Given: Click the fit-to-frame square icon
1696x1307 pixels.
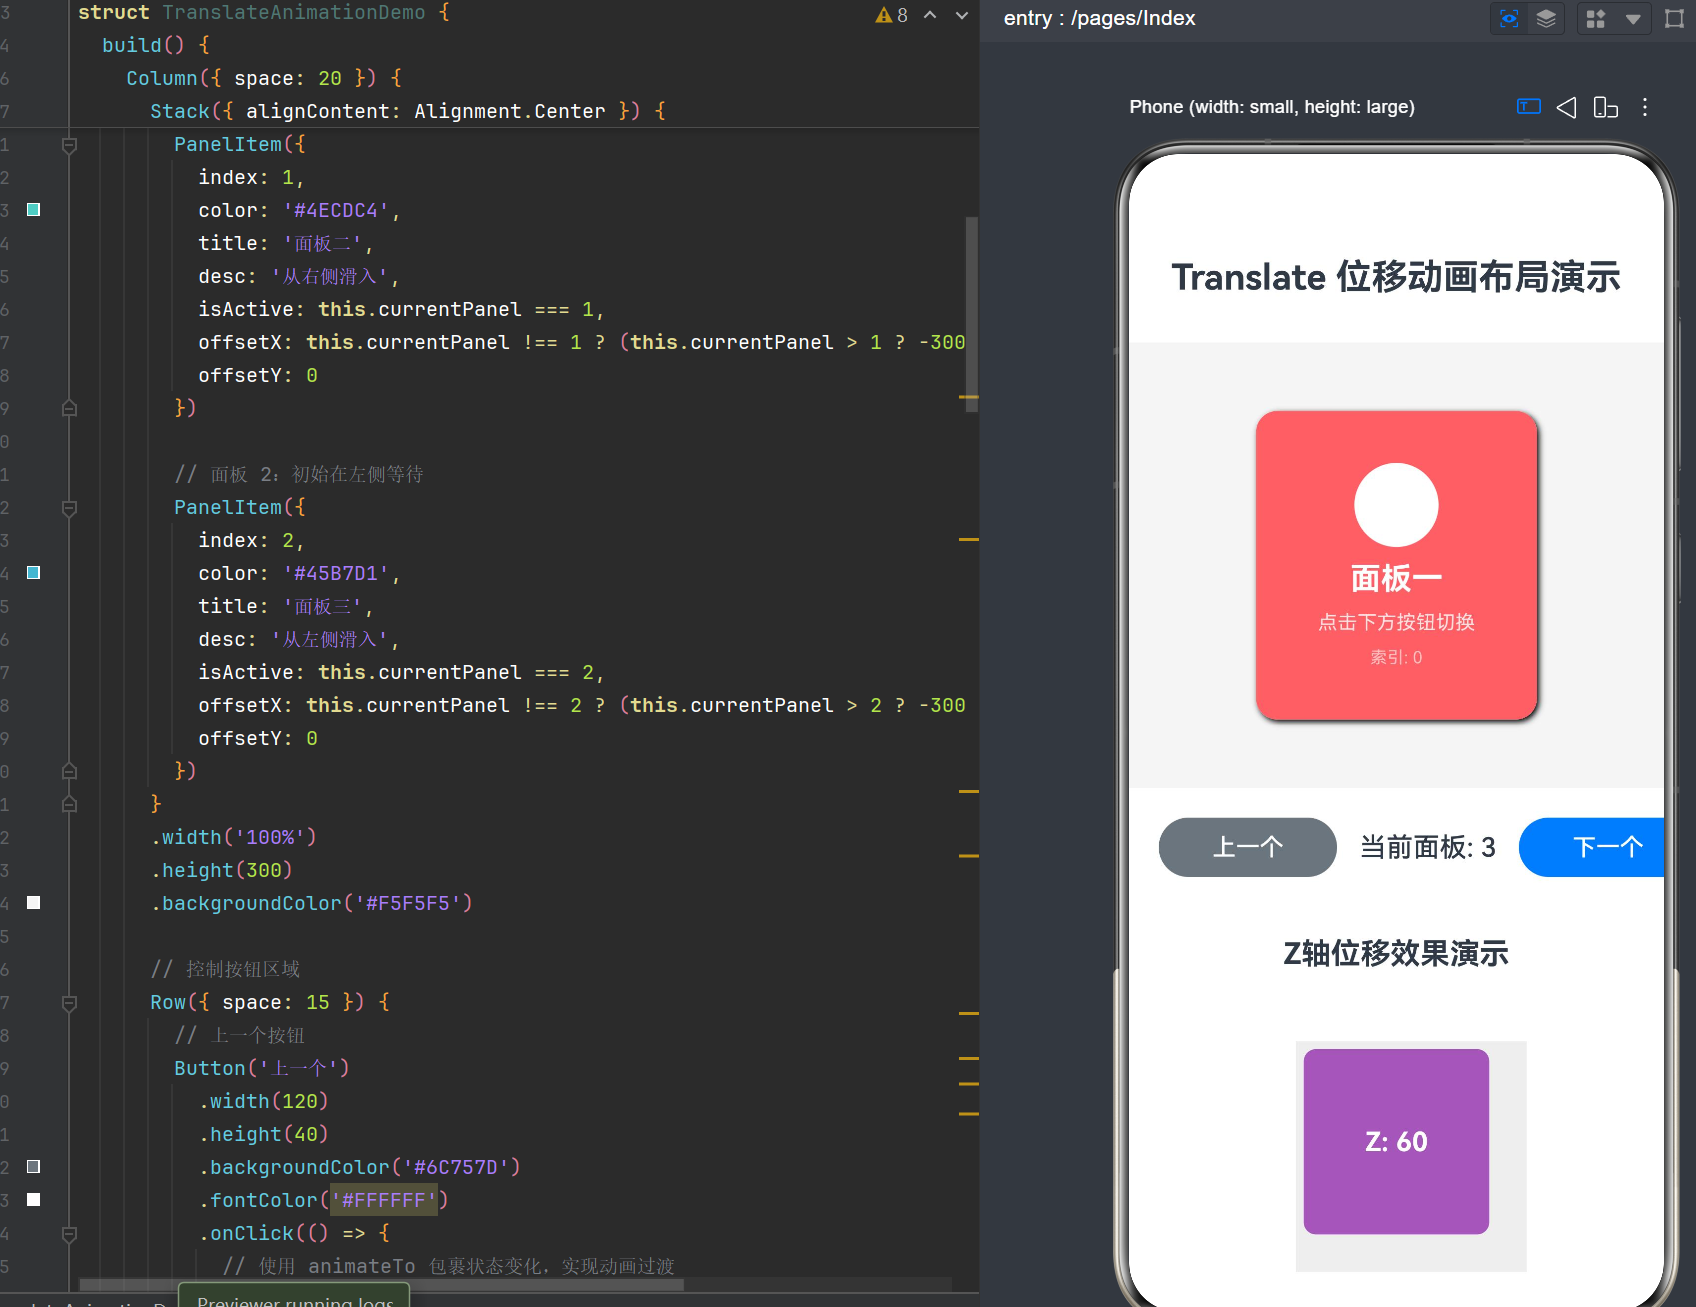Looking at the screenshot, I should 1674,19.
